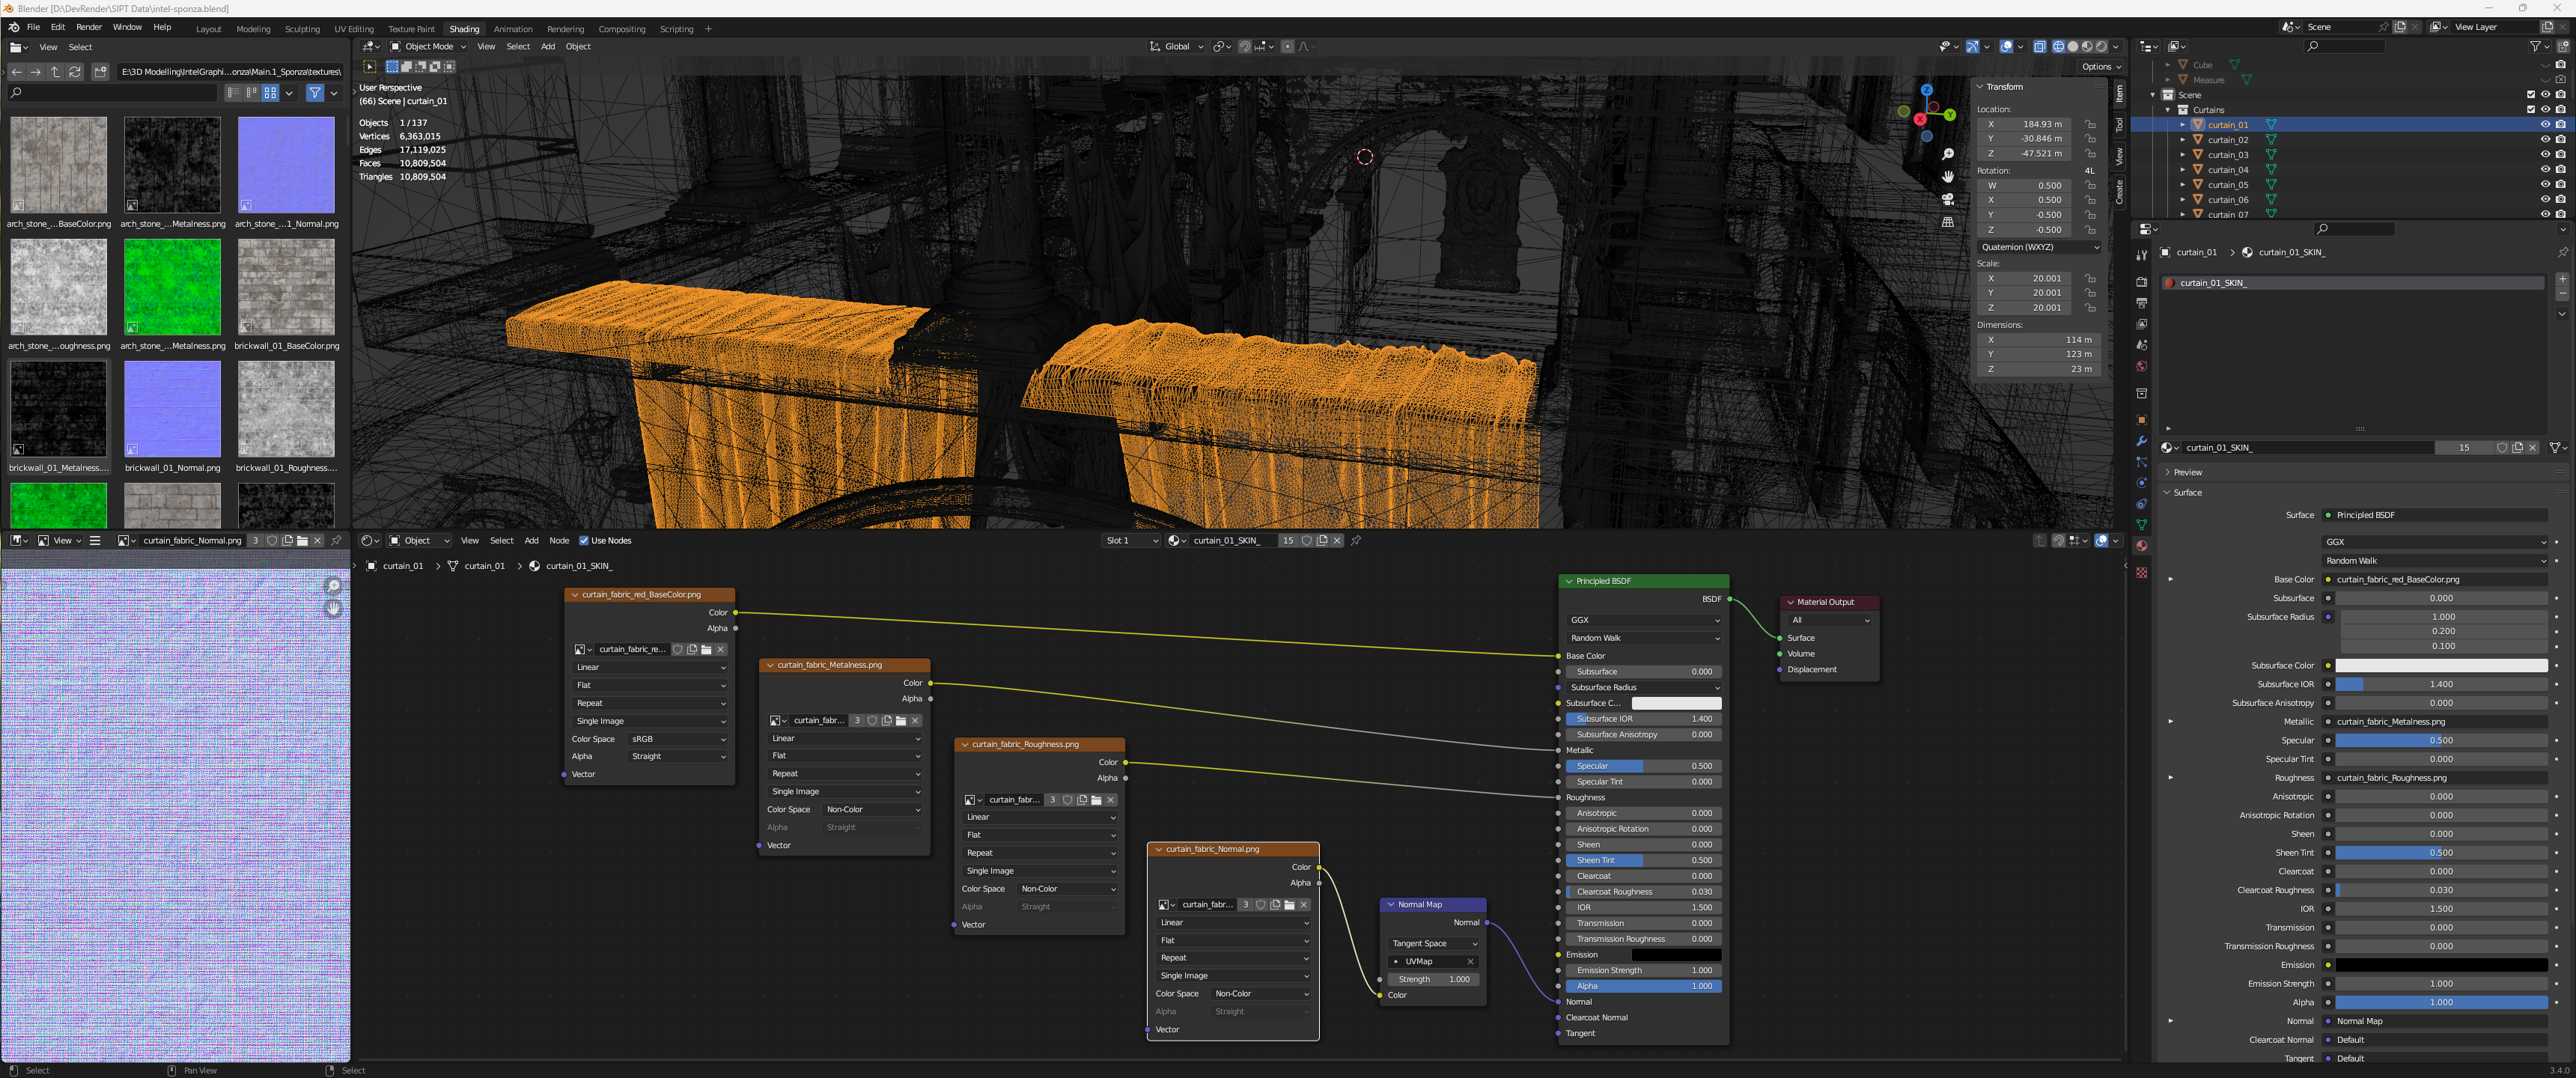Viewport: 2576px width, 1078px height.
Task: Open the Object Mode dropdown
Action: (428, 47)
